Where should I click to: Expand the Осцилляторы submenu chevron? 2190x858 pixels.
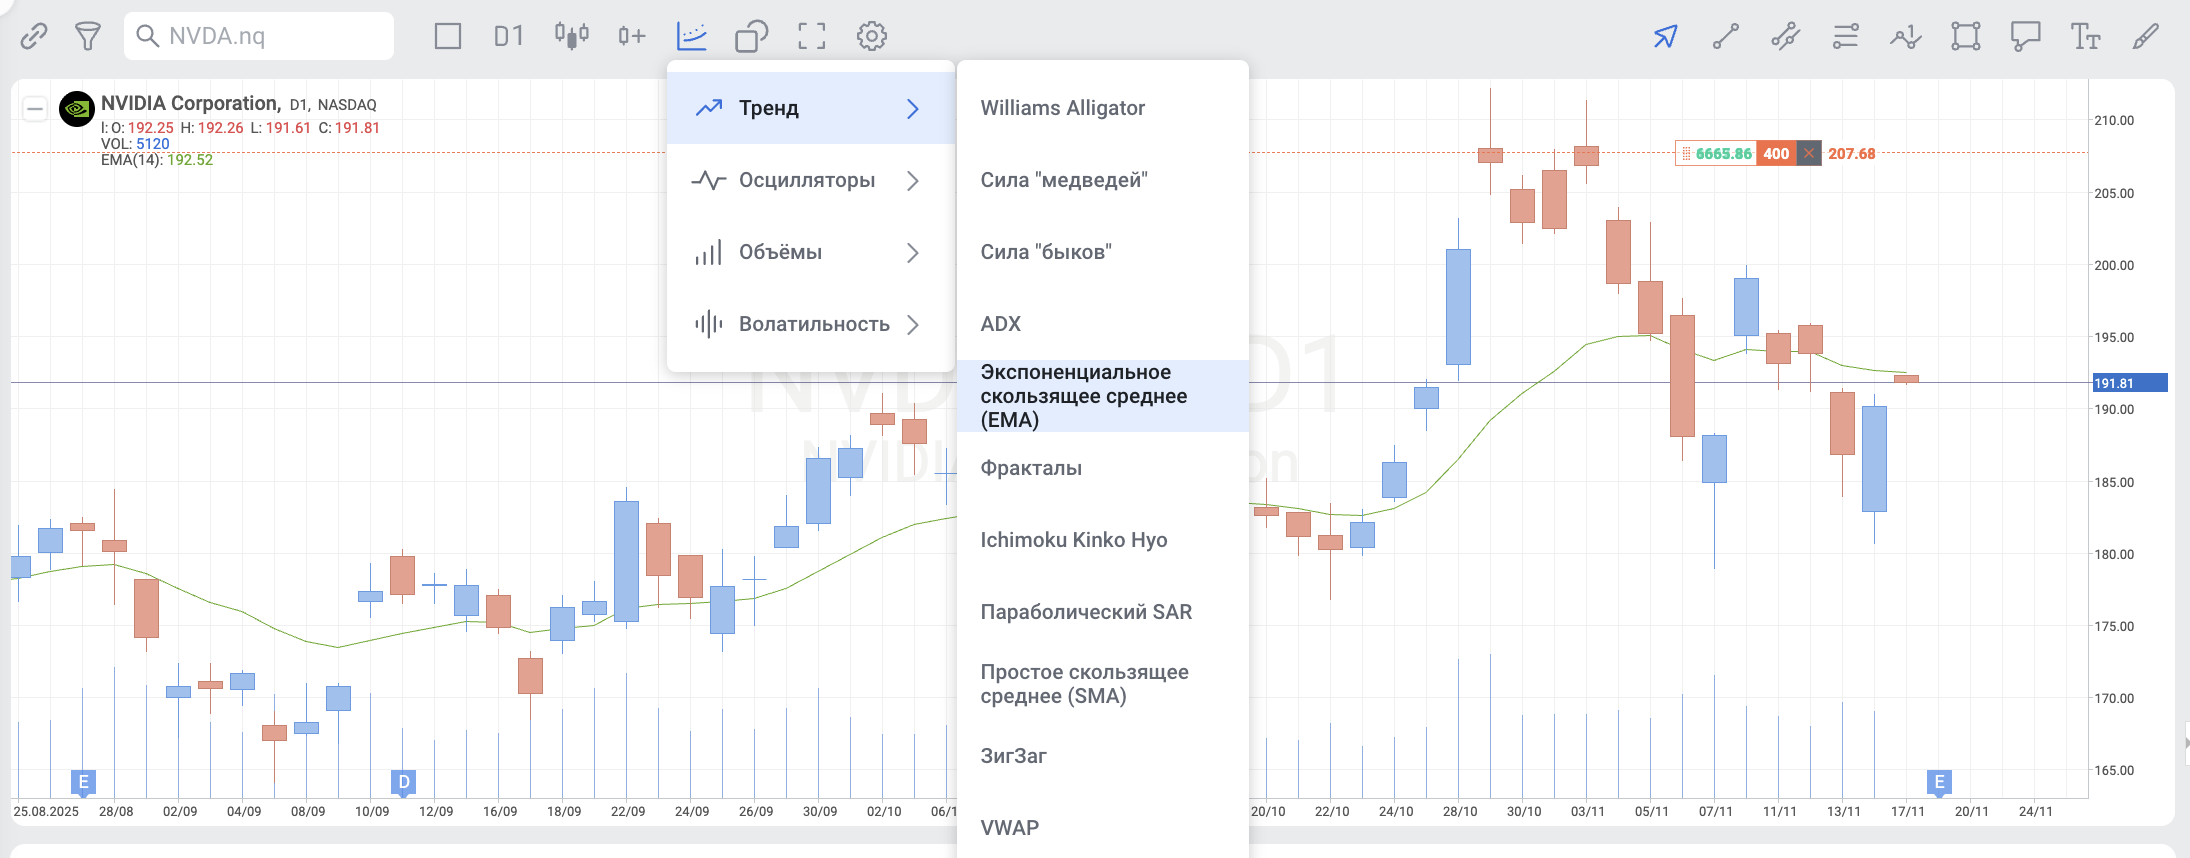912,180
